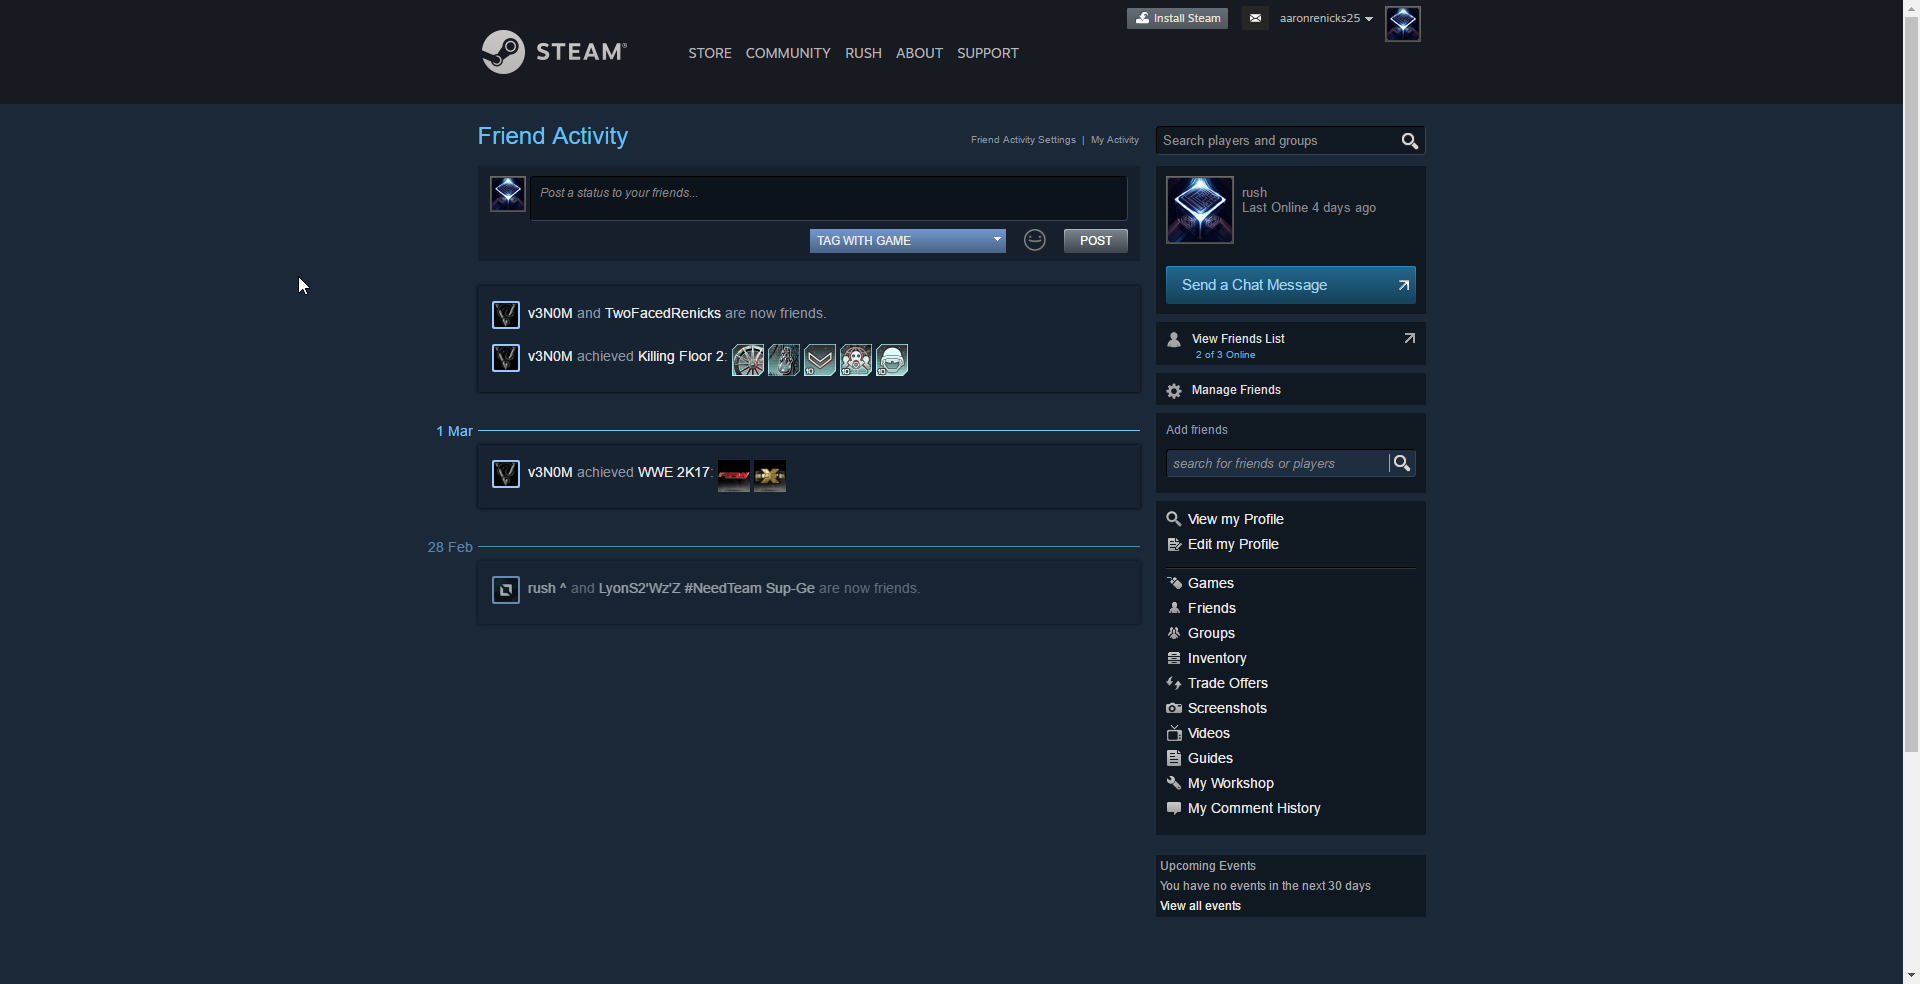Viewport: 1920px width, 984px height.
Task: Open View my Profile link
Action: 1235,519
